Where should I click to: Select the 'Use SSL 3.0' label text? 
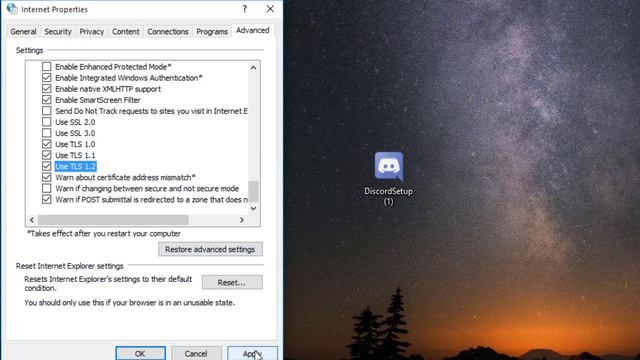pyautogui.click(x=75, y=133)
